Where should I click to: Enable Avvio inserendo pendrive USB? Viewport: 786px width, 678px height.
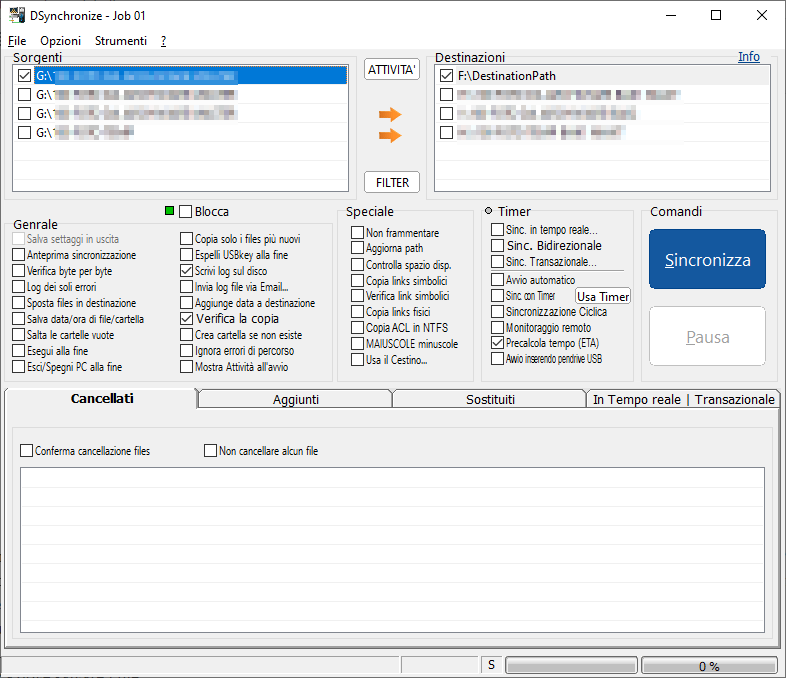point(497,359)
